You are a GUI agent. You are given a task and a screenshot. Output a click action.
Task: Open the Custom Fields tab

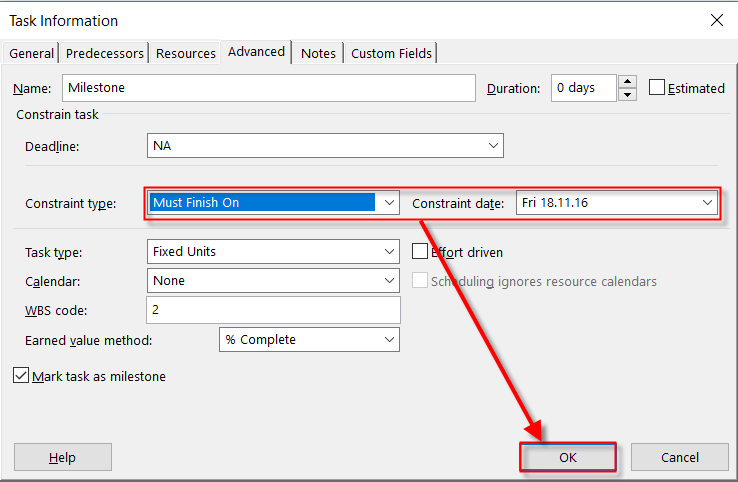coord(392,53)
